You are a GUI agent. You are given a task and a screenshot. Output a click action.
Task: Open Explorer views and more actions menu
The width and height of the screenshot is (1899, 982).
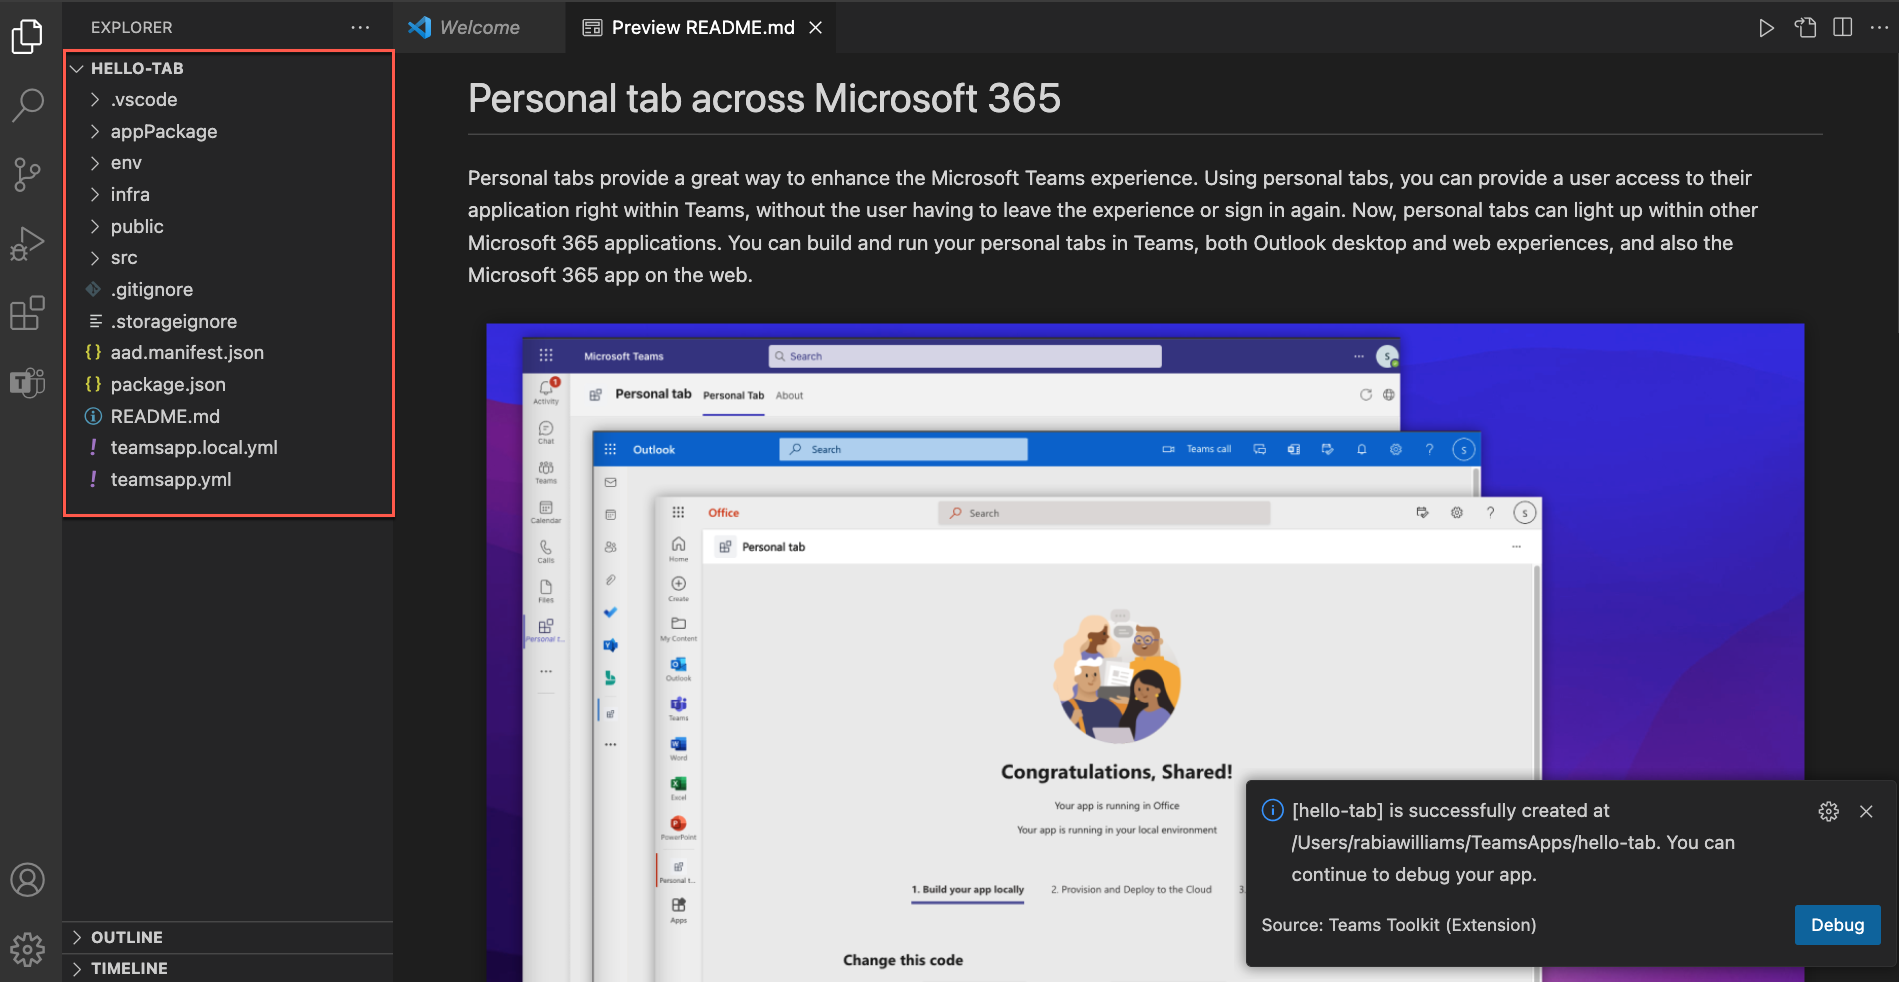coord(360,28)
